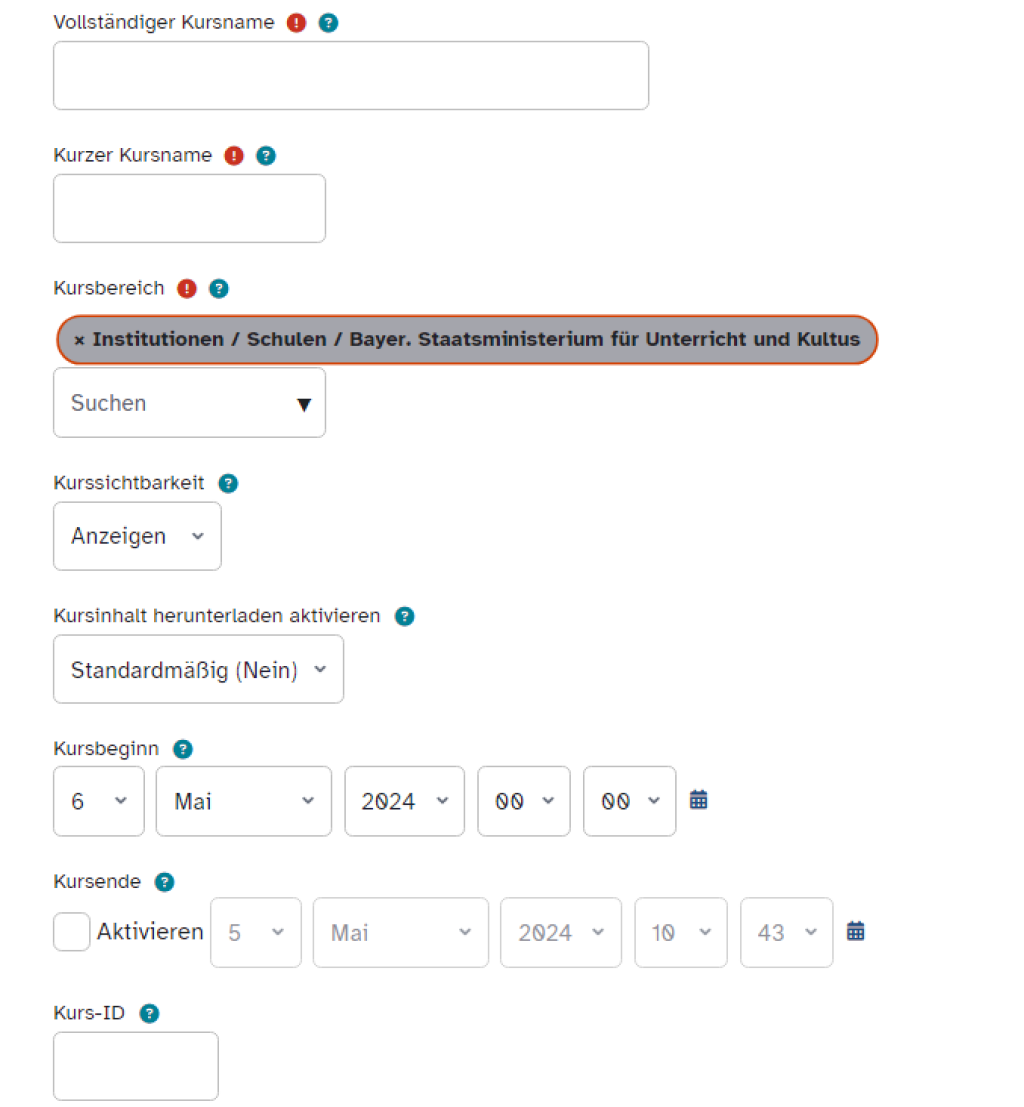1024x1107 pixels.
Task: Open the Kursbeginn calendar date picker
Action: click(x=699, y=800)
